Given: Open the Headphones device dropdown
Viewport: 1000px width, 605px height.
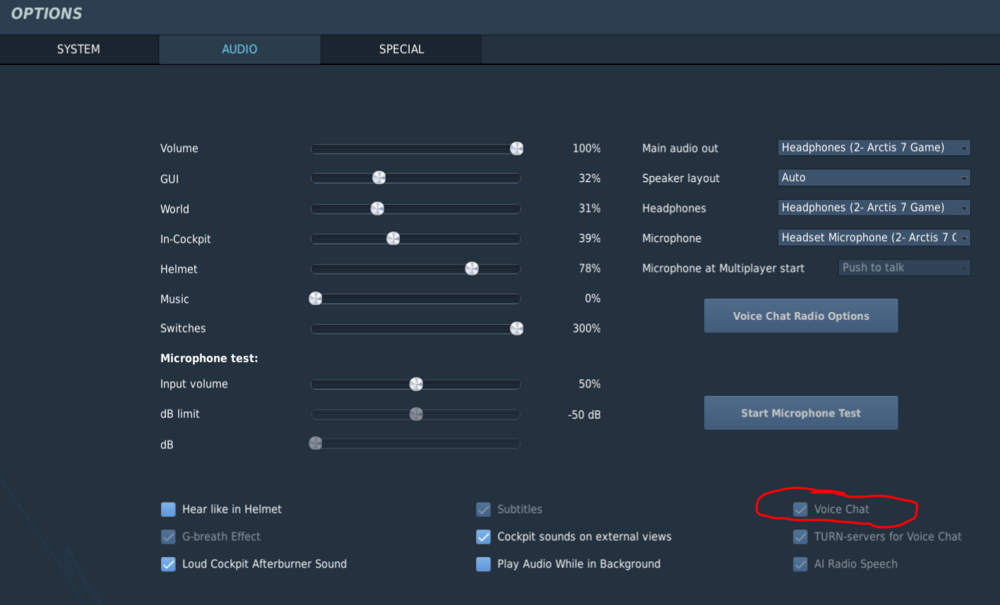Looking at the screenshot, I should click(x=873, y=208).
